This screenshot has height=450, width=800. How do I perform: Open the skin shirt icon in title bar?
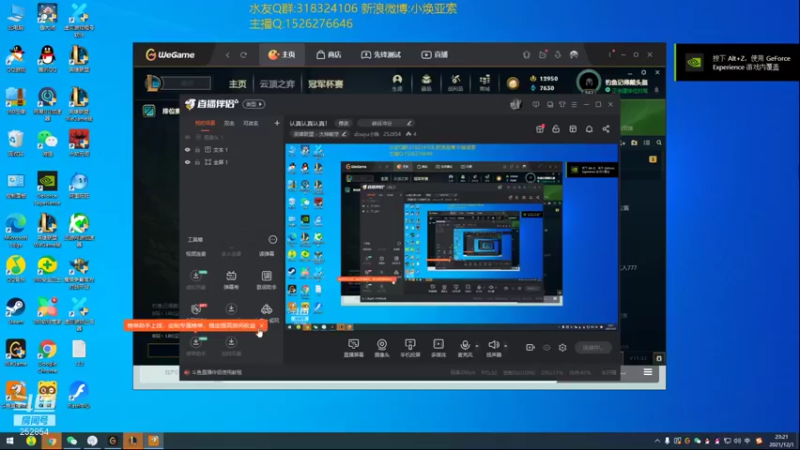(x=562, y=105)
